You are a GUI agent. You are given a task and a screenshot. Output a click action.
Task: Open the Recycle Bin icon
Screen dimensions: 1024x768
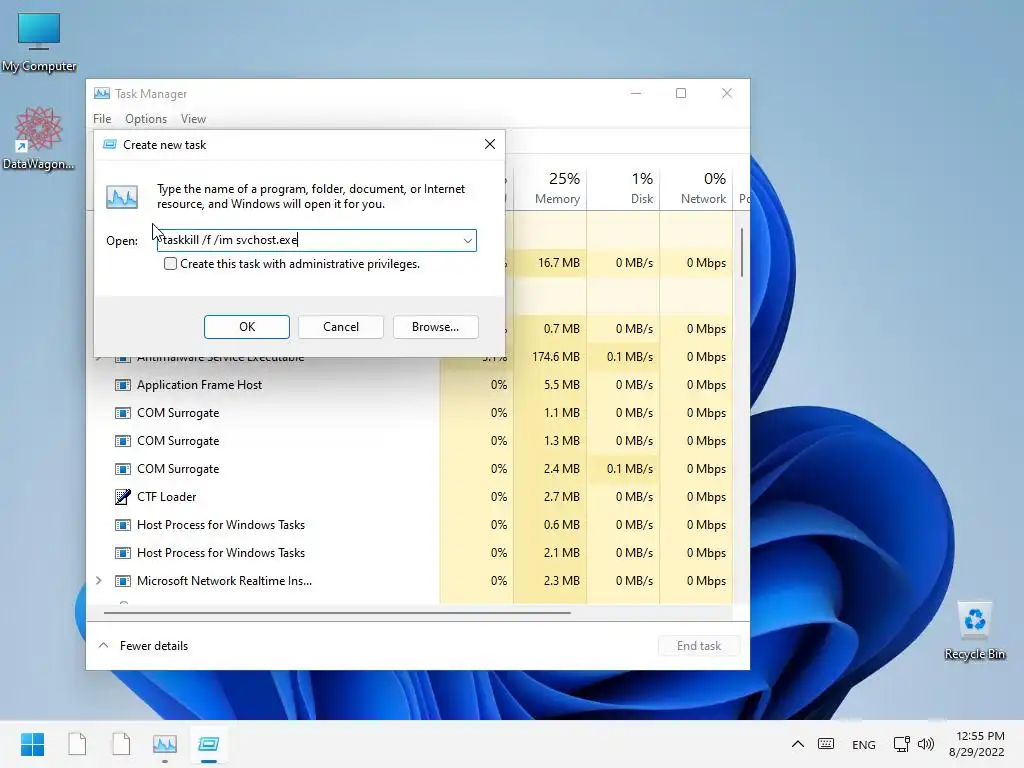click(x=974, y=631)
